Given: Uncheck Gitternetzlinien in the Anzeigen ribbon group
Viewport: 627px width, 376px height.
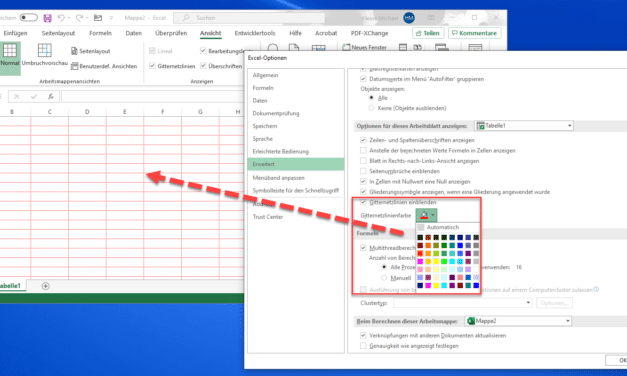Looking at the screenshot, I should tap(152, 66).
